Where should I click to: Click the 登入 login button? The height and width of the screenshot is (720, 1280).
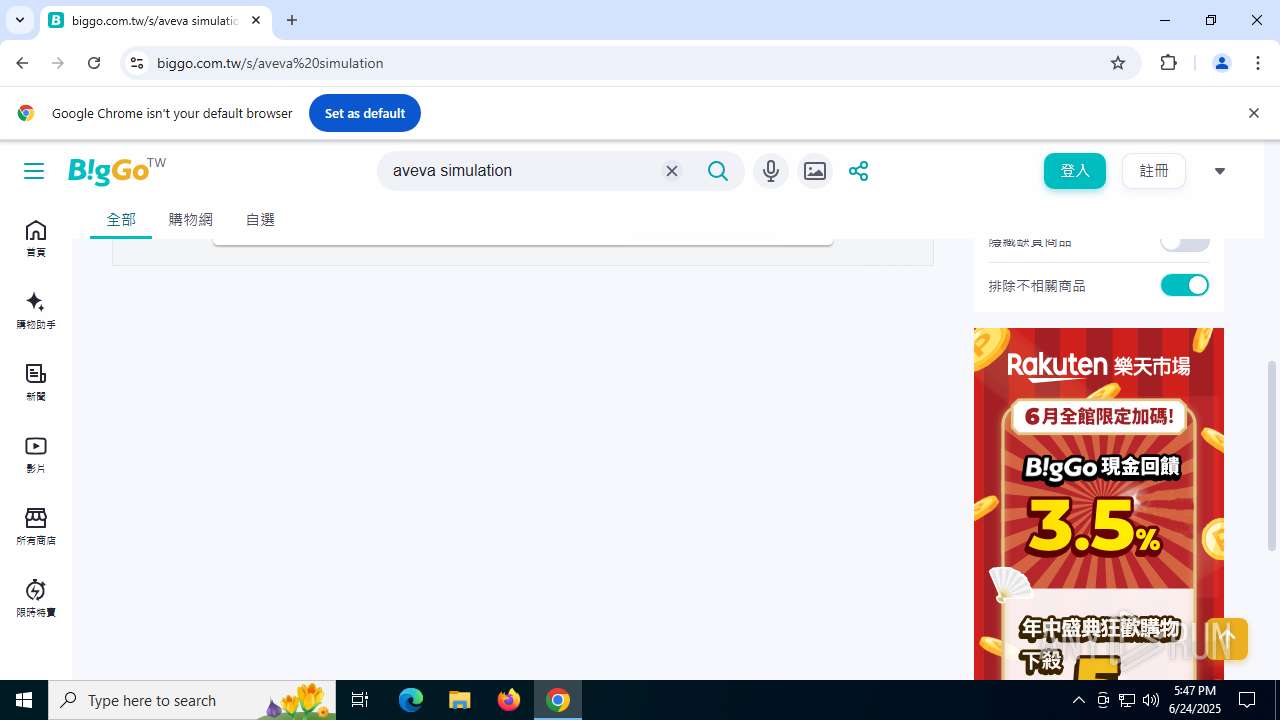1075,171
